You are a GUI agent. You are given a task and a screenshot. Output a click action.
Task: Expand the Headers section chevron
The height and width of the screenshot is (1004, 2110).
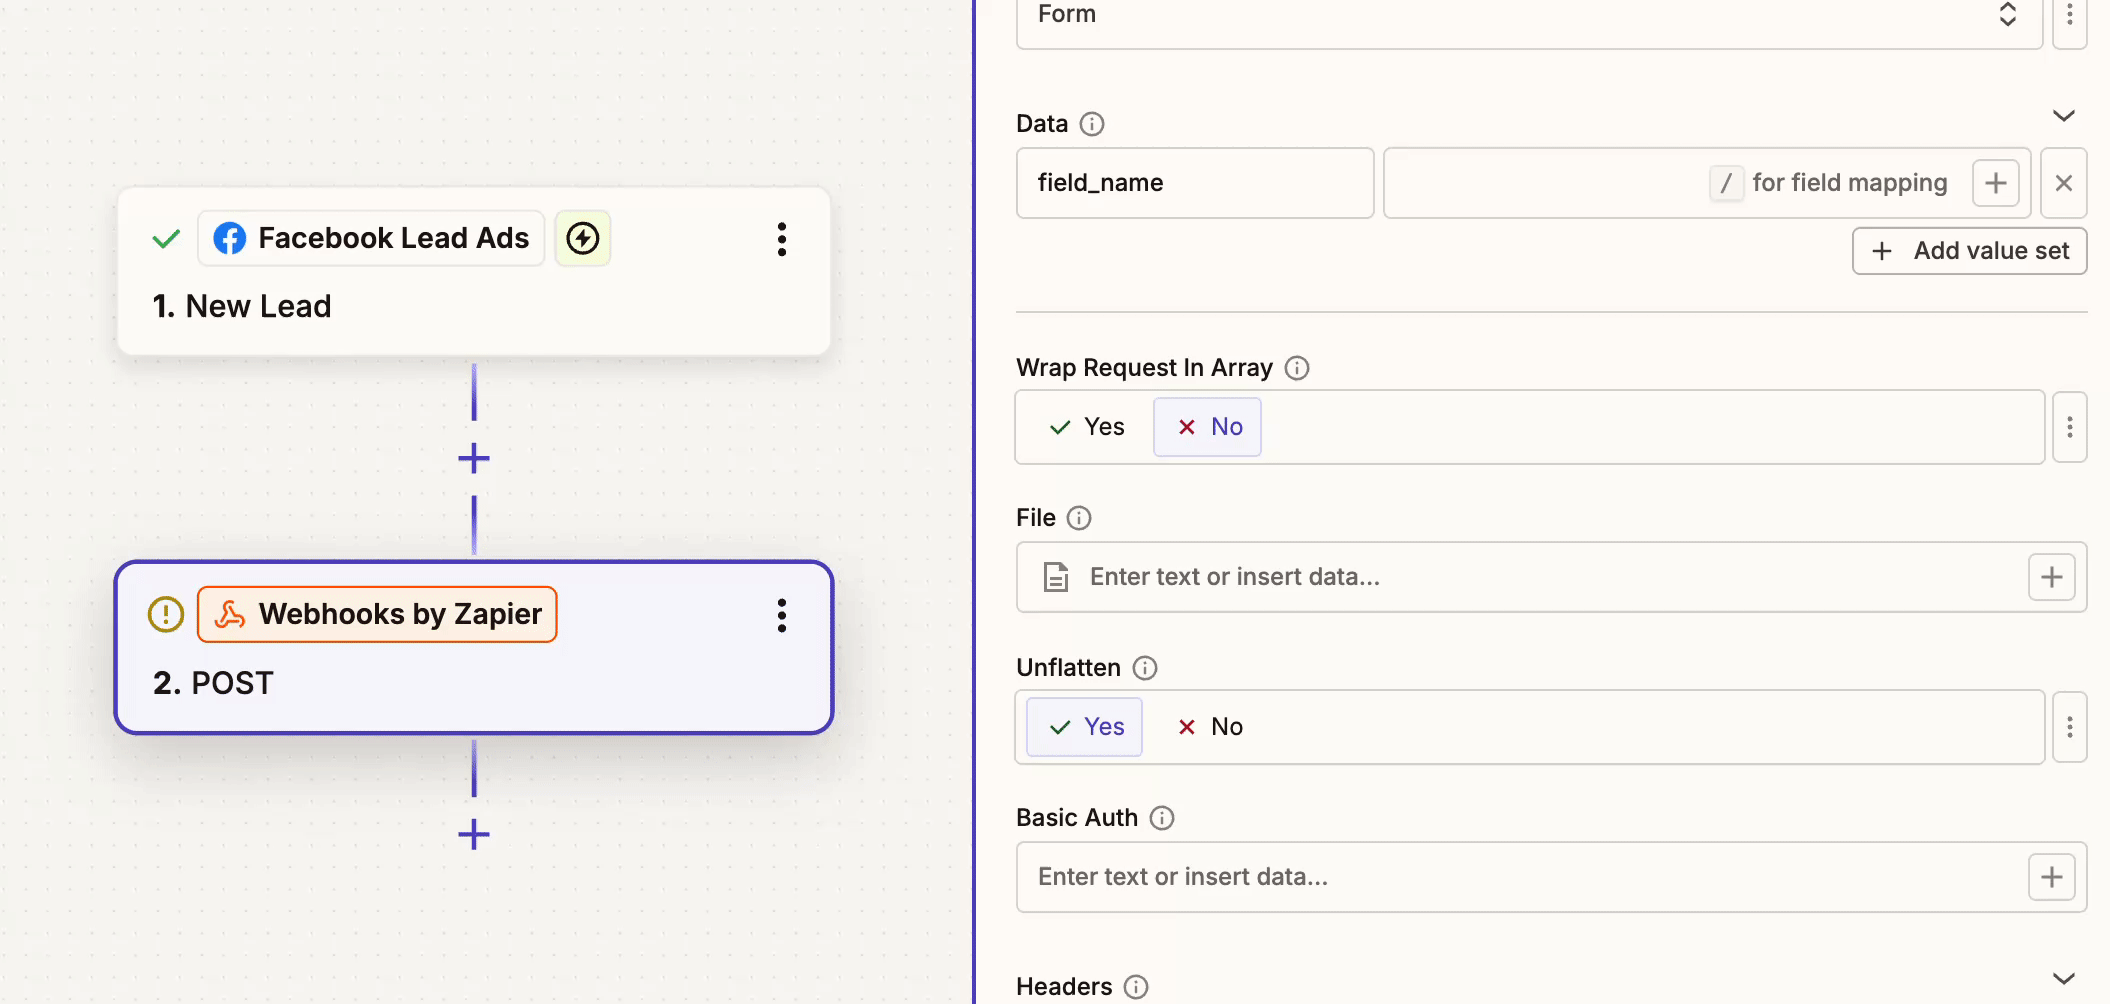pos(2063,979)
